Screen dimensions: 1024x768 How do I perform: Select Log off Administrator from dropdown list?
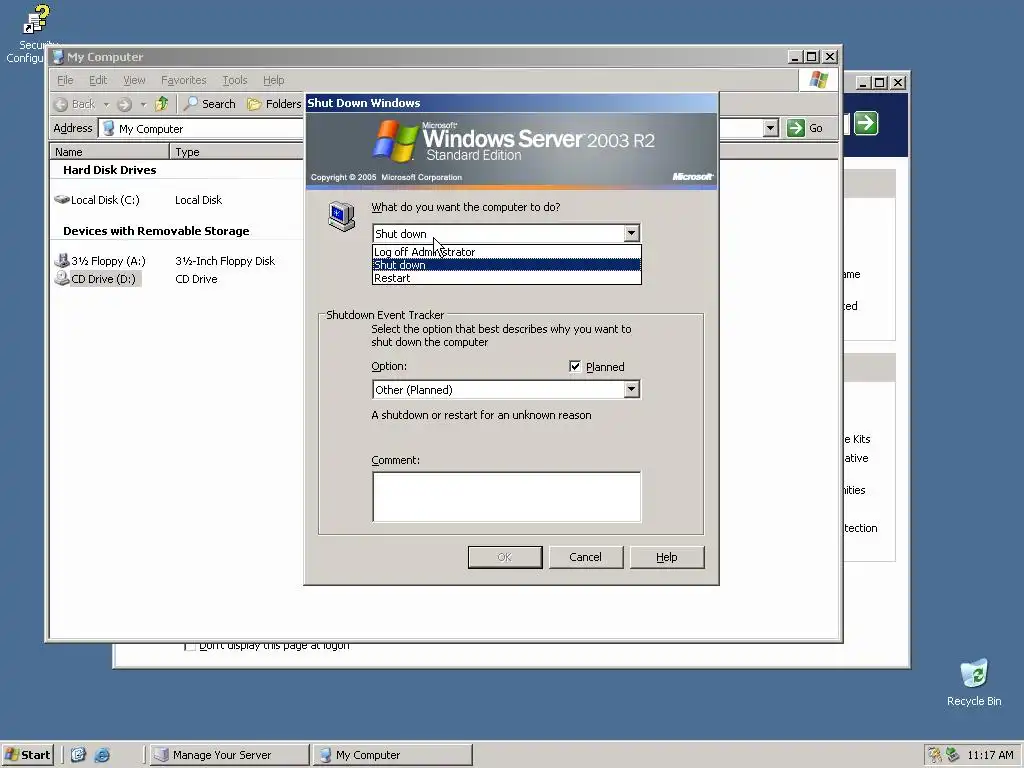coord(507,252)
